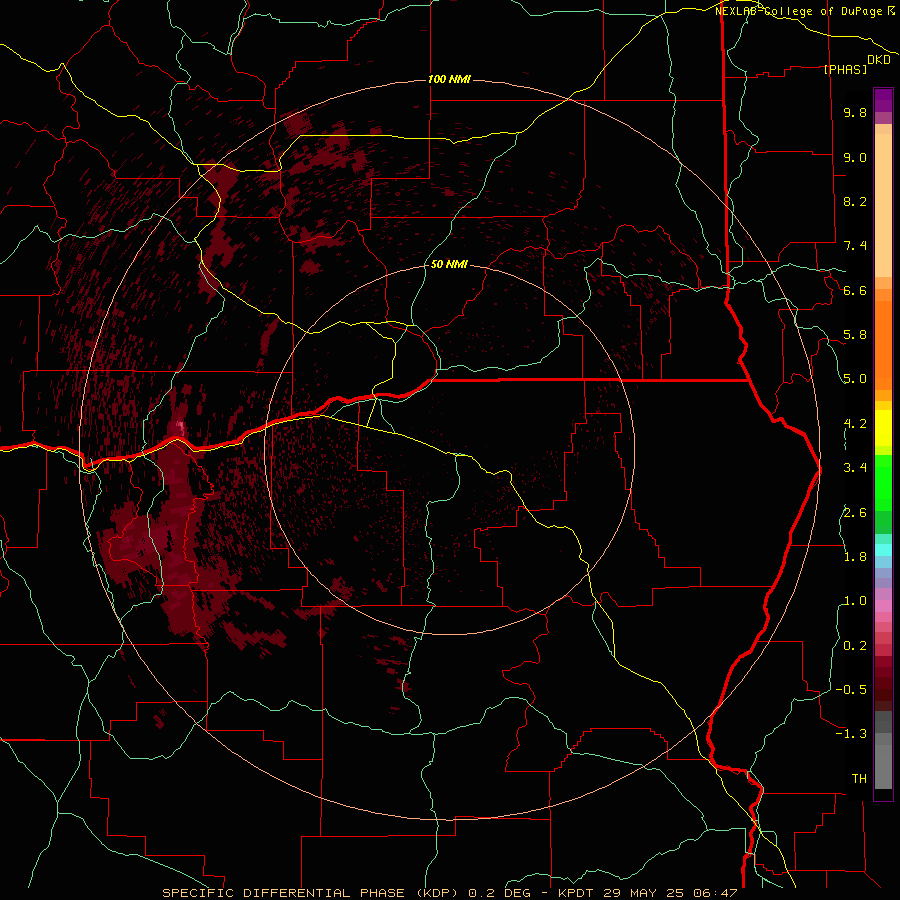Click the KPDT radar site identifier in the caption
The image size is (900, 900).
click(x=577, y=893)
